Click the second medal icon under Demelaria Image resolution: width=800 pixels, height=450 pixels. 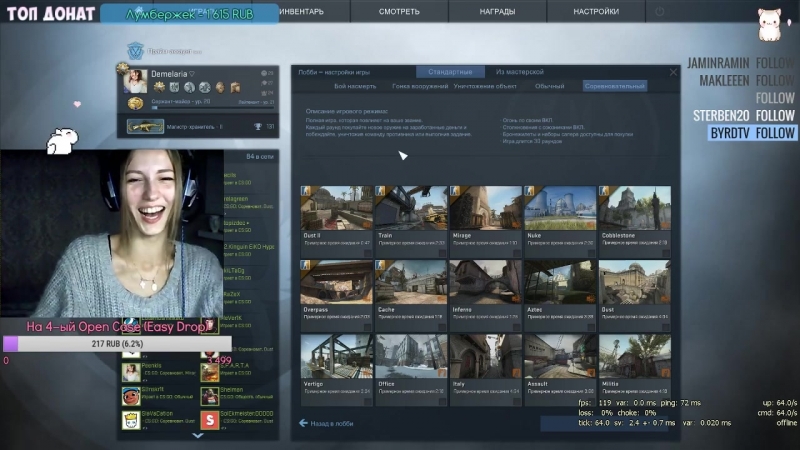click(x=174, y=87)
